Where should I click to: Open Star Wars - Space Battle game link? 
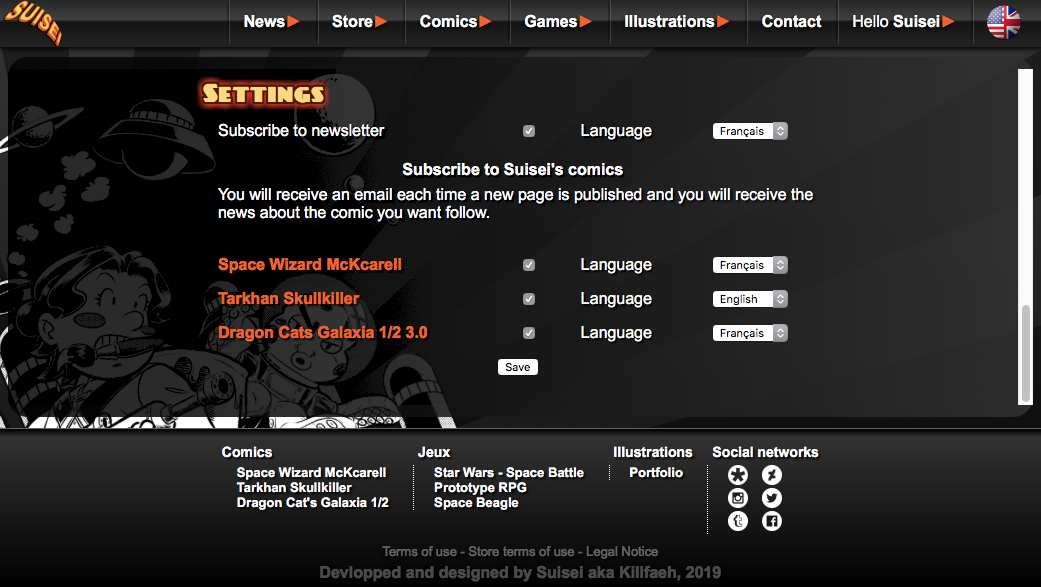pyautogui.click(x=509, y=472)
